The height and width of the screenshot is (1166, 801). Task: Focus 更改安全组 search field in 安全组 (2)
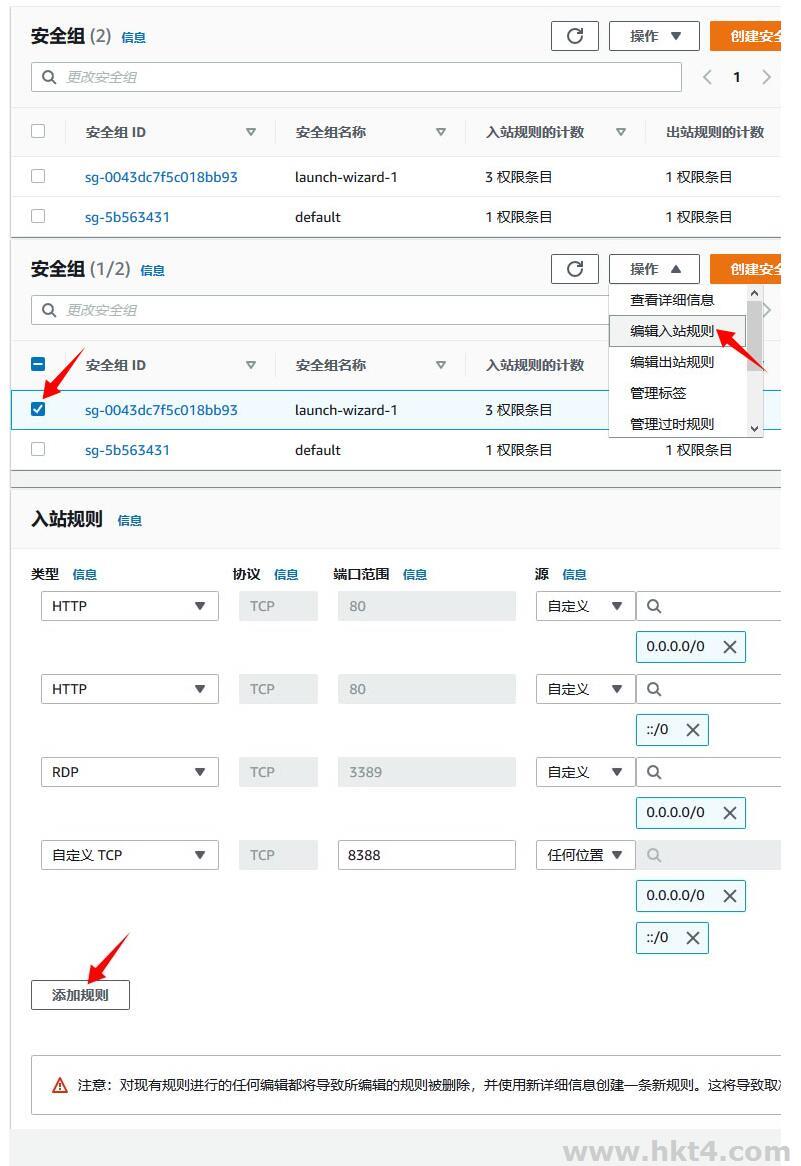point(356,77)
